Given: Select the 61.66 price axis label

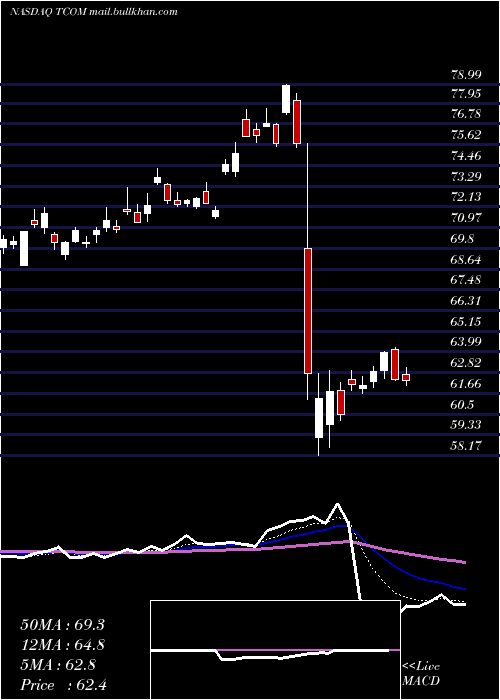Looking at the screenshot, I should (467, 383).
